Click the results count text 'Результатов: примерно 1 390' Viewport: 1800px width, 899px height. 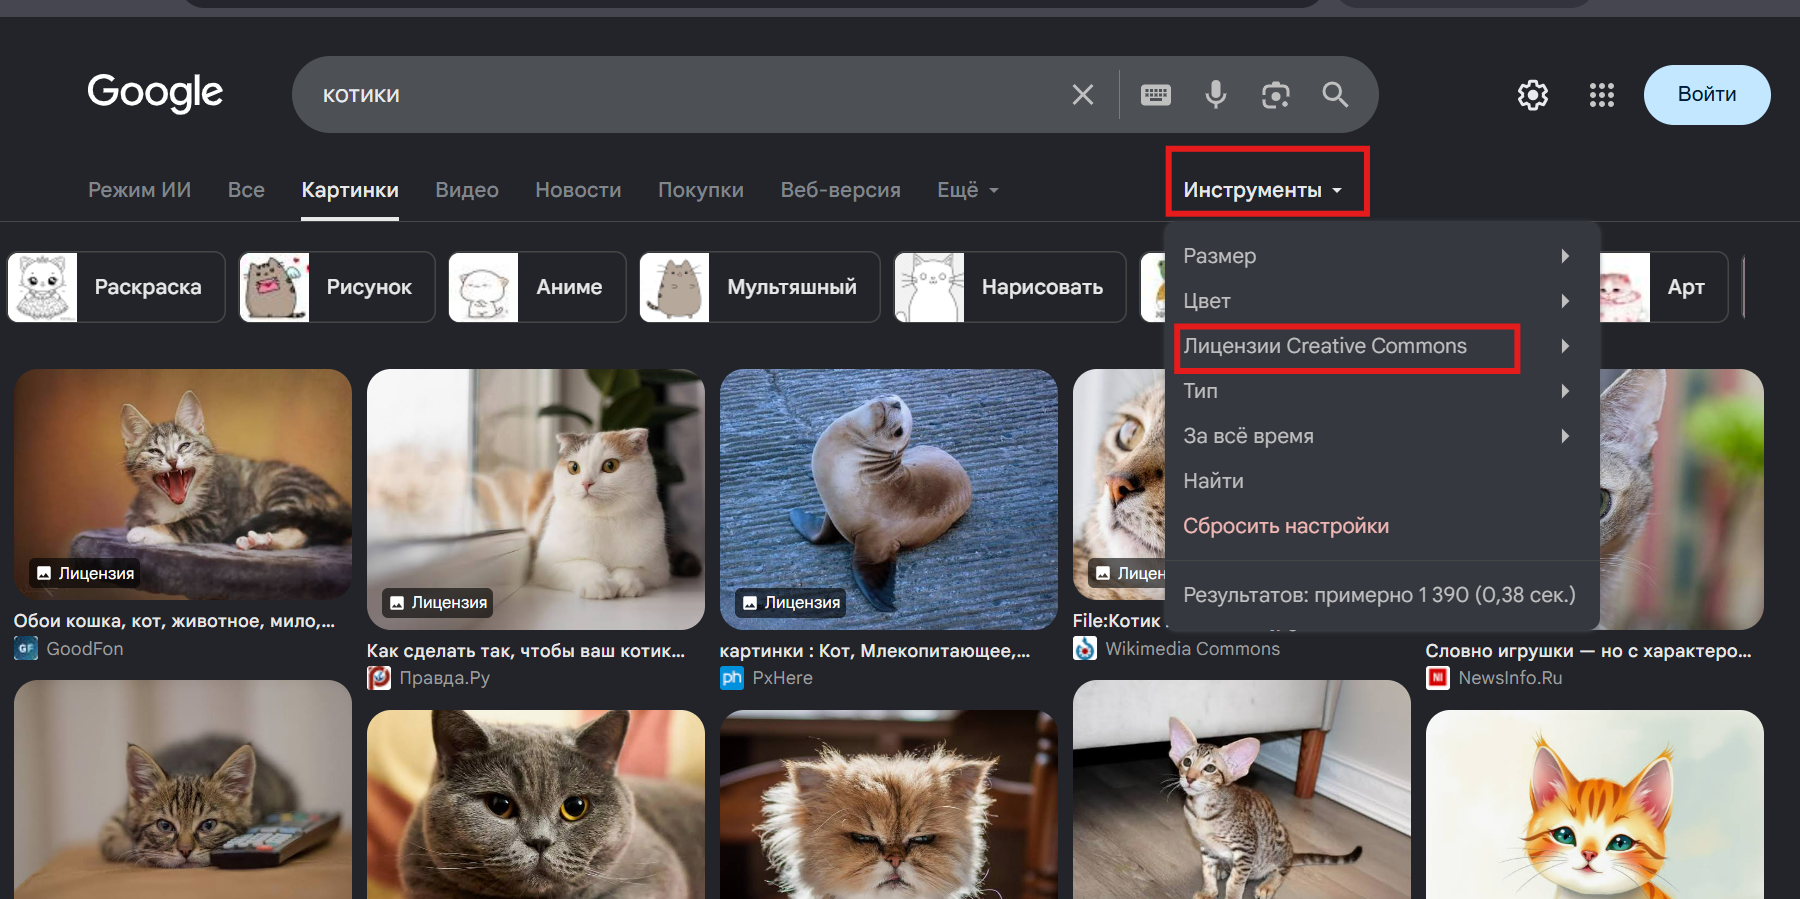click(1379, 595)
